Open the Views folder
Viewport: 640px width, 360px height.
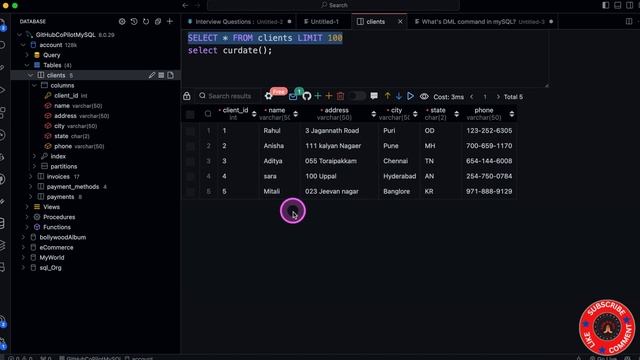(x=51, y=207)
